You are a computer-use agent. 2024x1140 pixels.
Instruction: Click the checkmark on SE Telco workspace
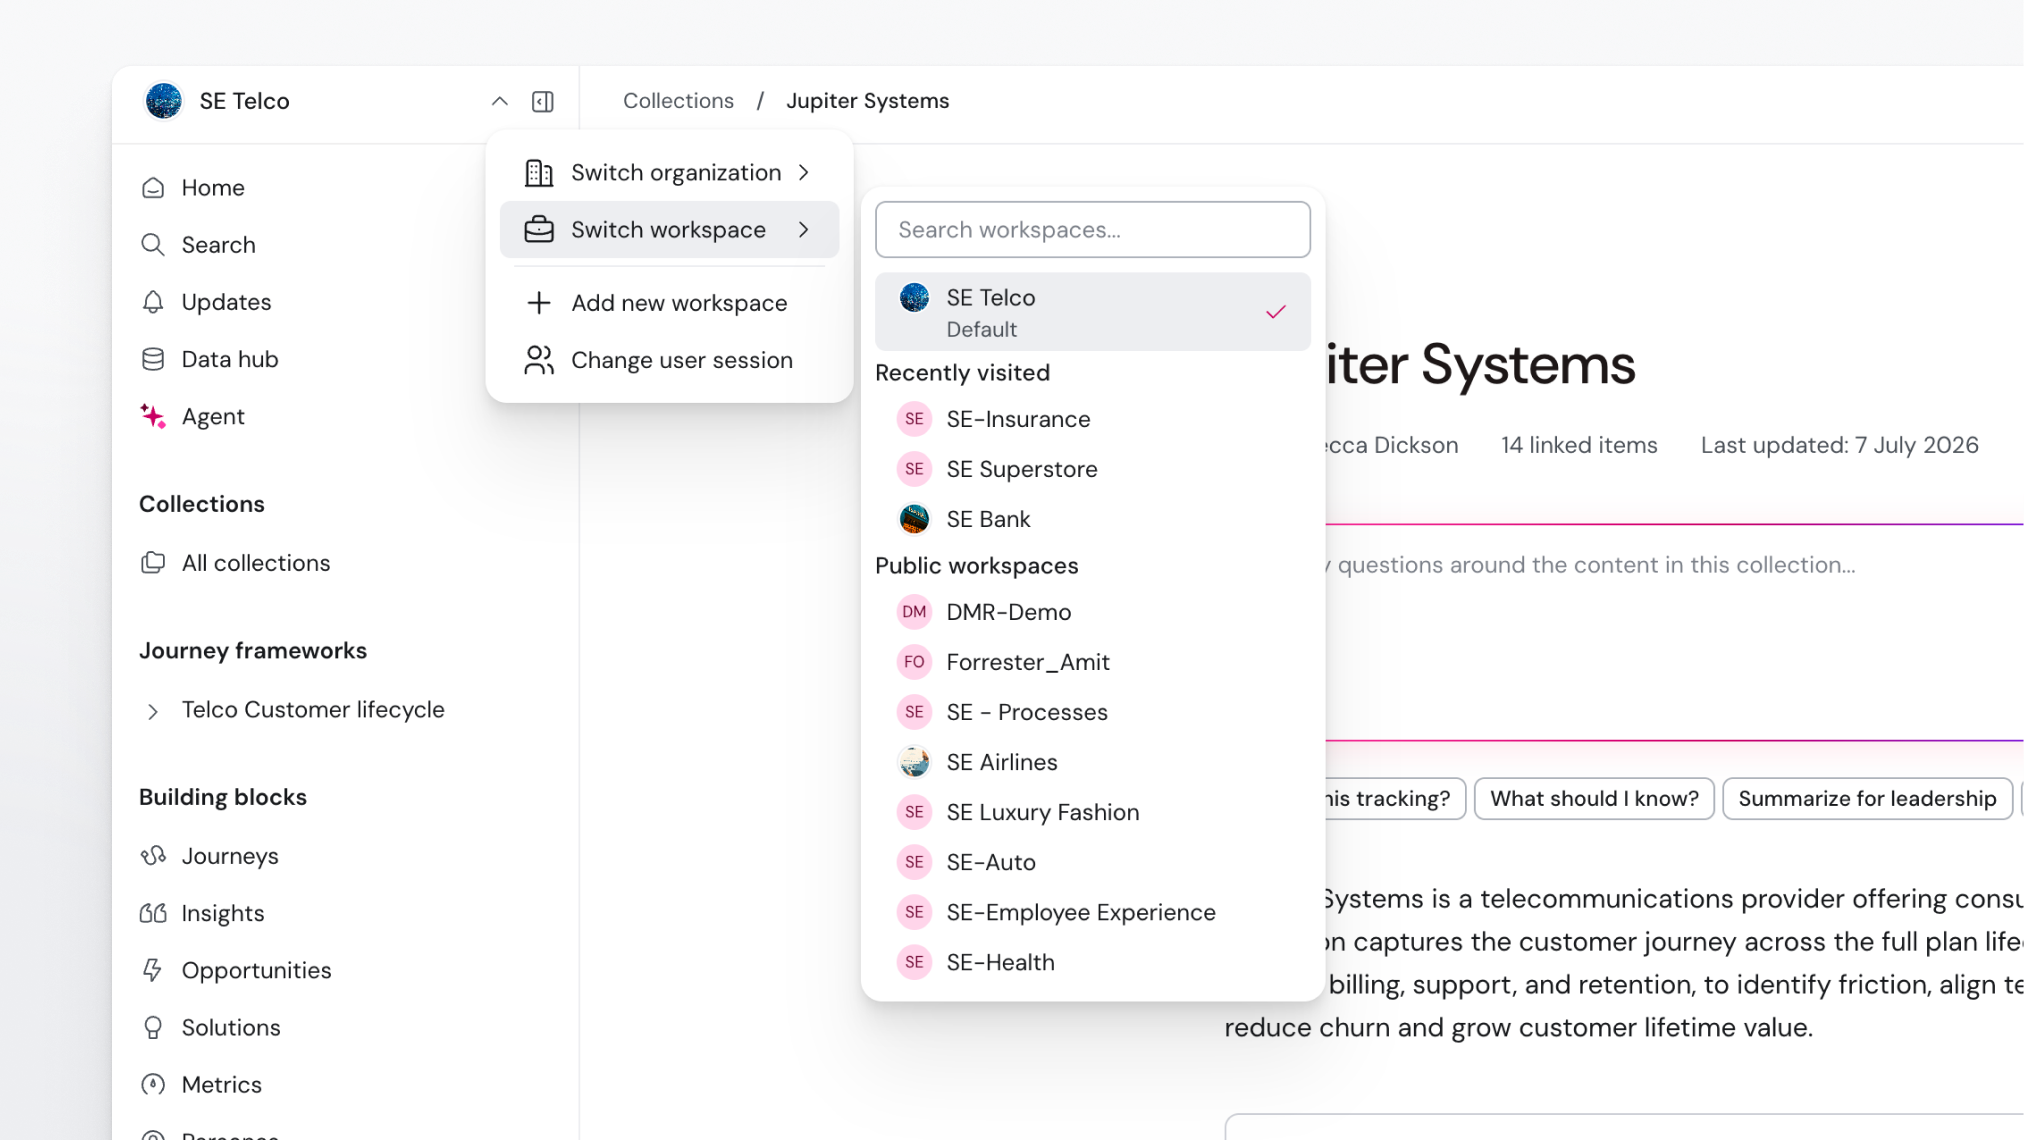pyautogui.click(x=1276, y=312)
